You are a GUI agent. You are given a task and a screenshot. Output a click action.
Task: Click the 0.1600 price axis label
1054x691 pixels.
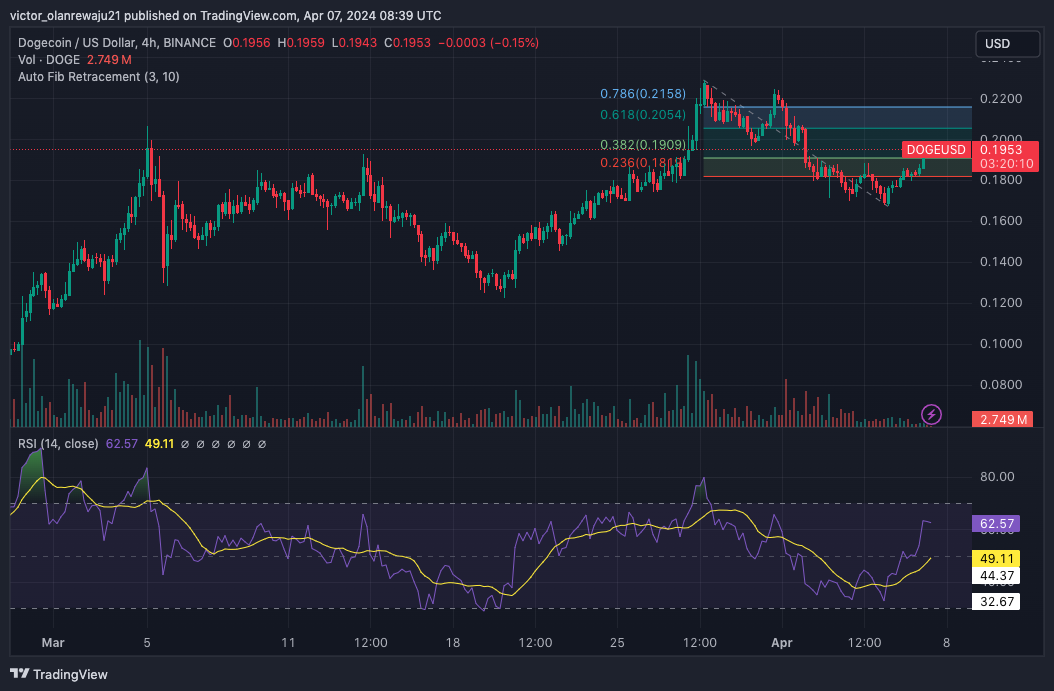coord(1001,221)
